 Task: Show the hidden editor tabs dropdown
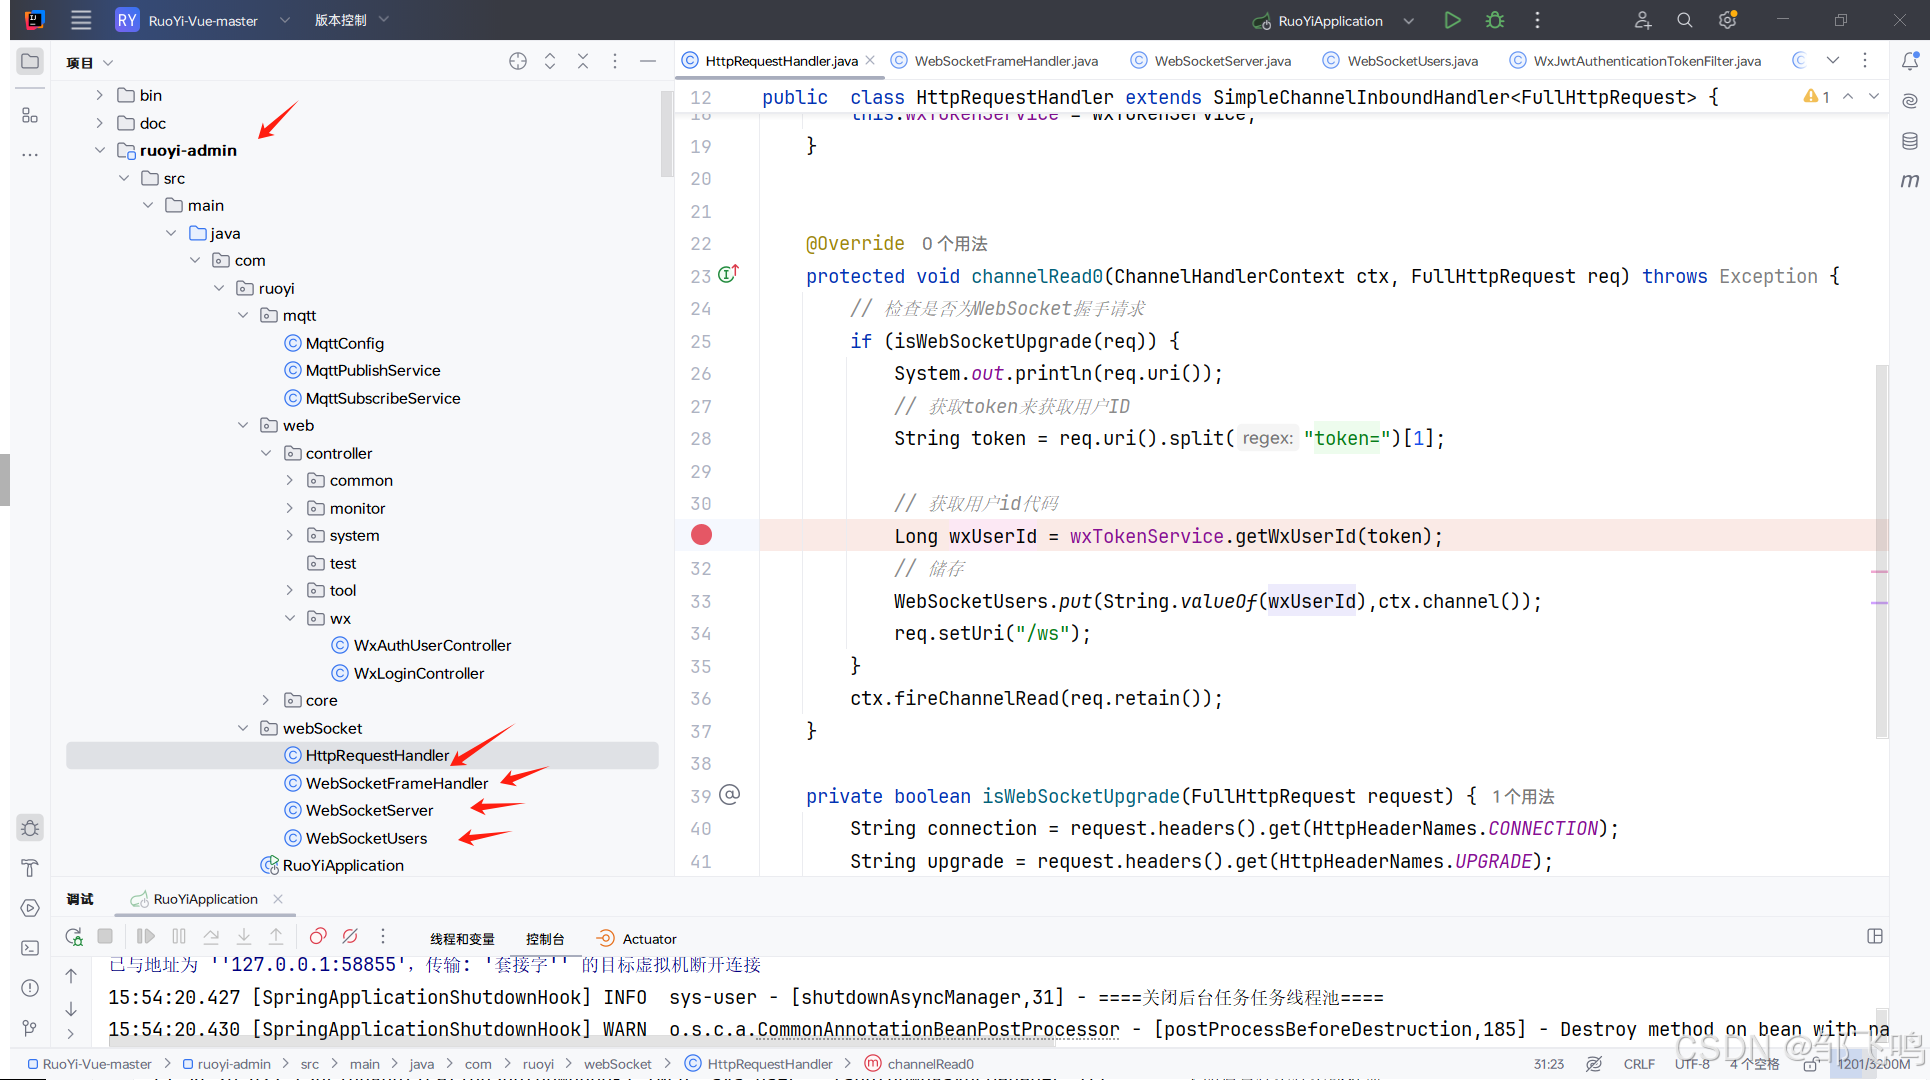point(1833,60)
